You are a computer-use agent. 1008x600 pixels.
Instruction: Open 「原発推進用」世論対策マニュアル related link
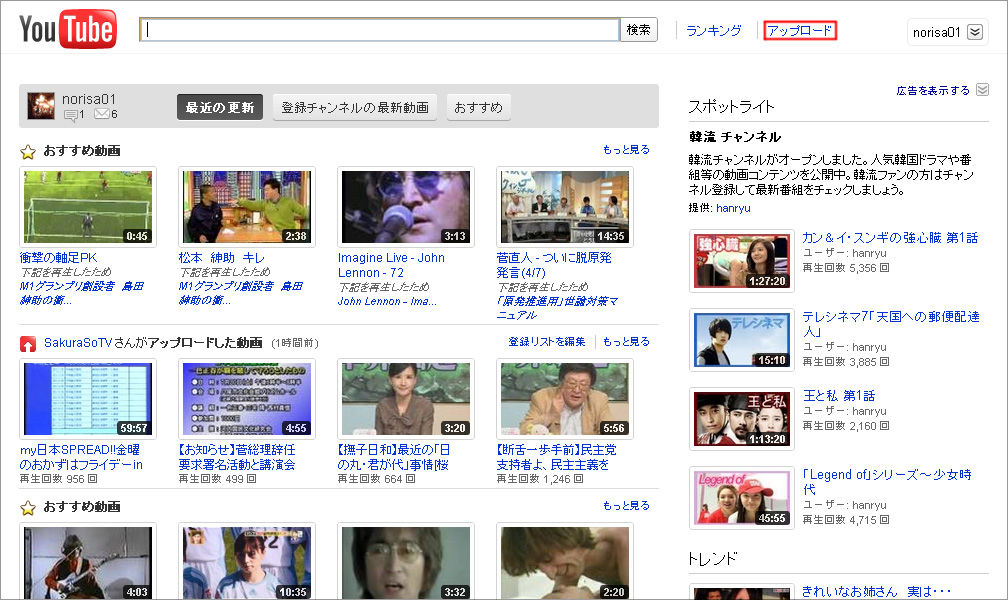557,308
